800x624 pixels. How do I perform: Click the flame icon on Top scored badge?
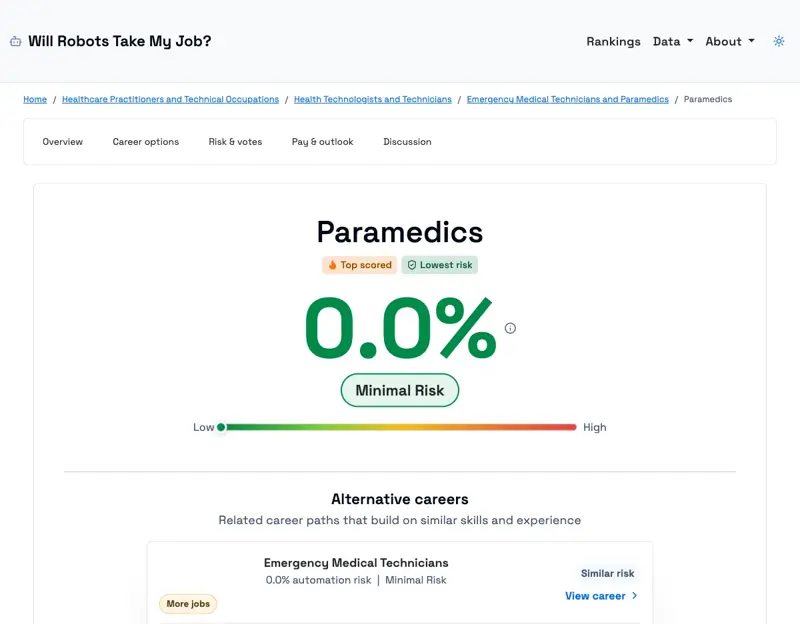(x=333, y=265)
